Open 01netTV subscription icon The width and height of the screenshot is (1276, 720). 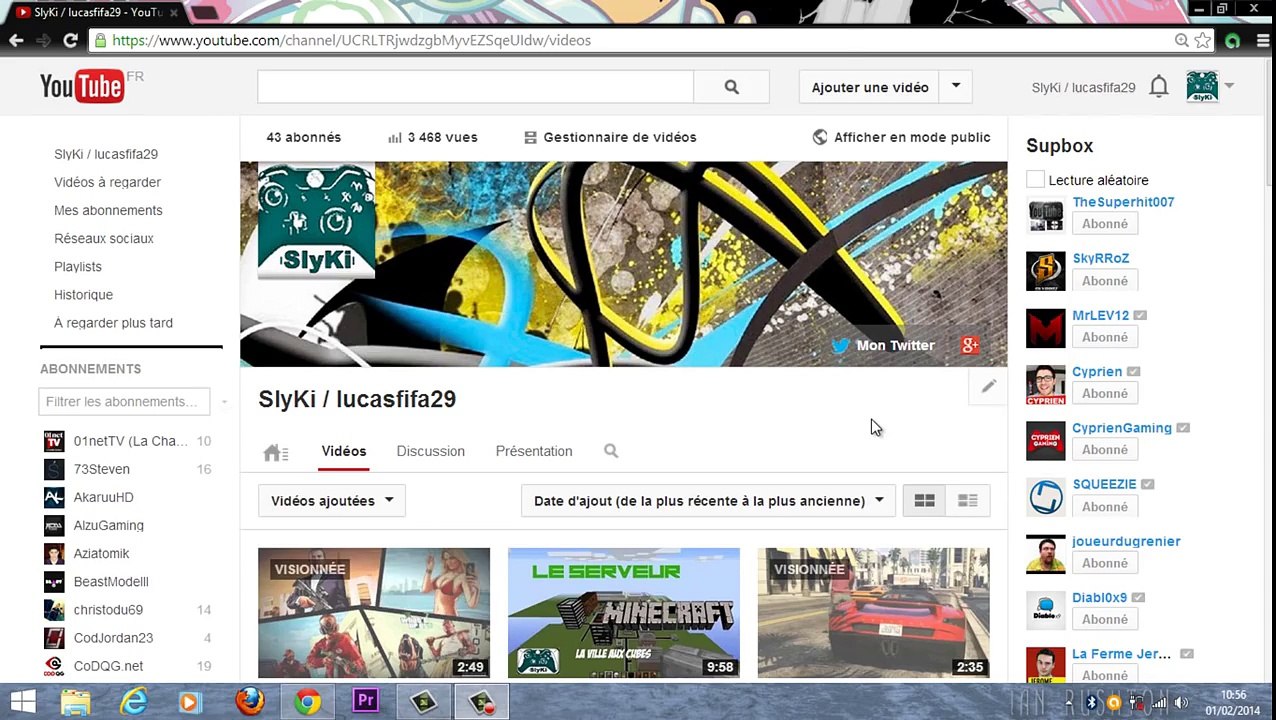coord(54,441)
